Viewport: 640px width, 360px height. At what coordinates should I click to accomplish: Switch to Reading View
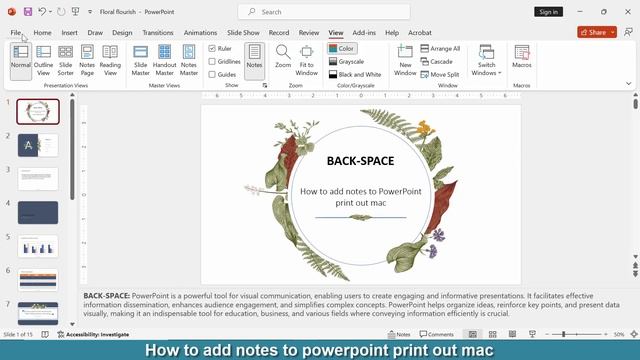click(x=110, y=61)
